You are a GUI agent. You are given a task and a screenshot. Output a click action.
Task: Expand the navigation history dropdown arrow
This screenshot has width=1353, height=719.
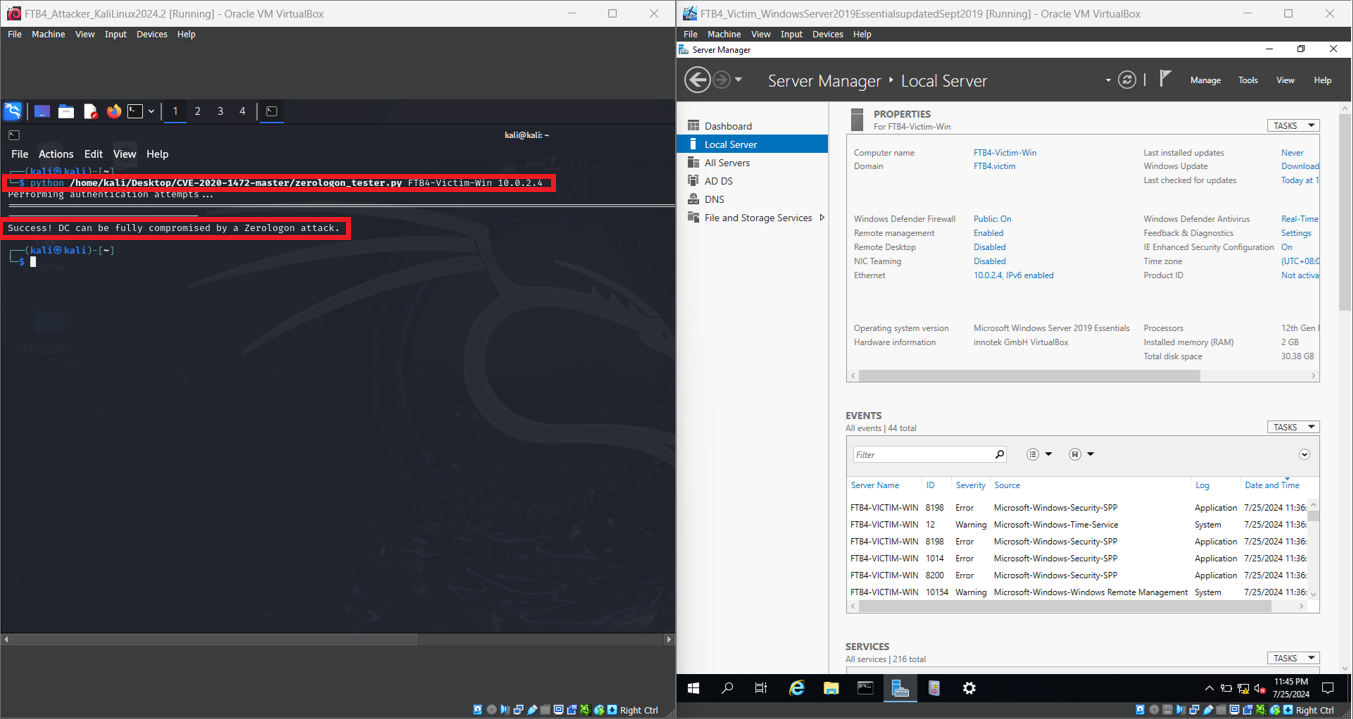tap(738, 80)
